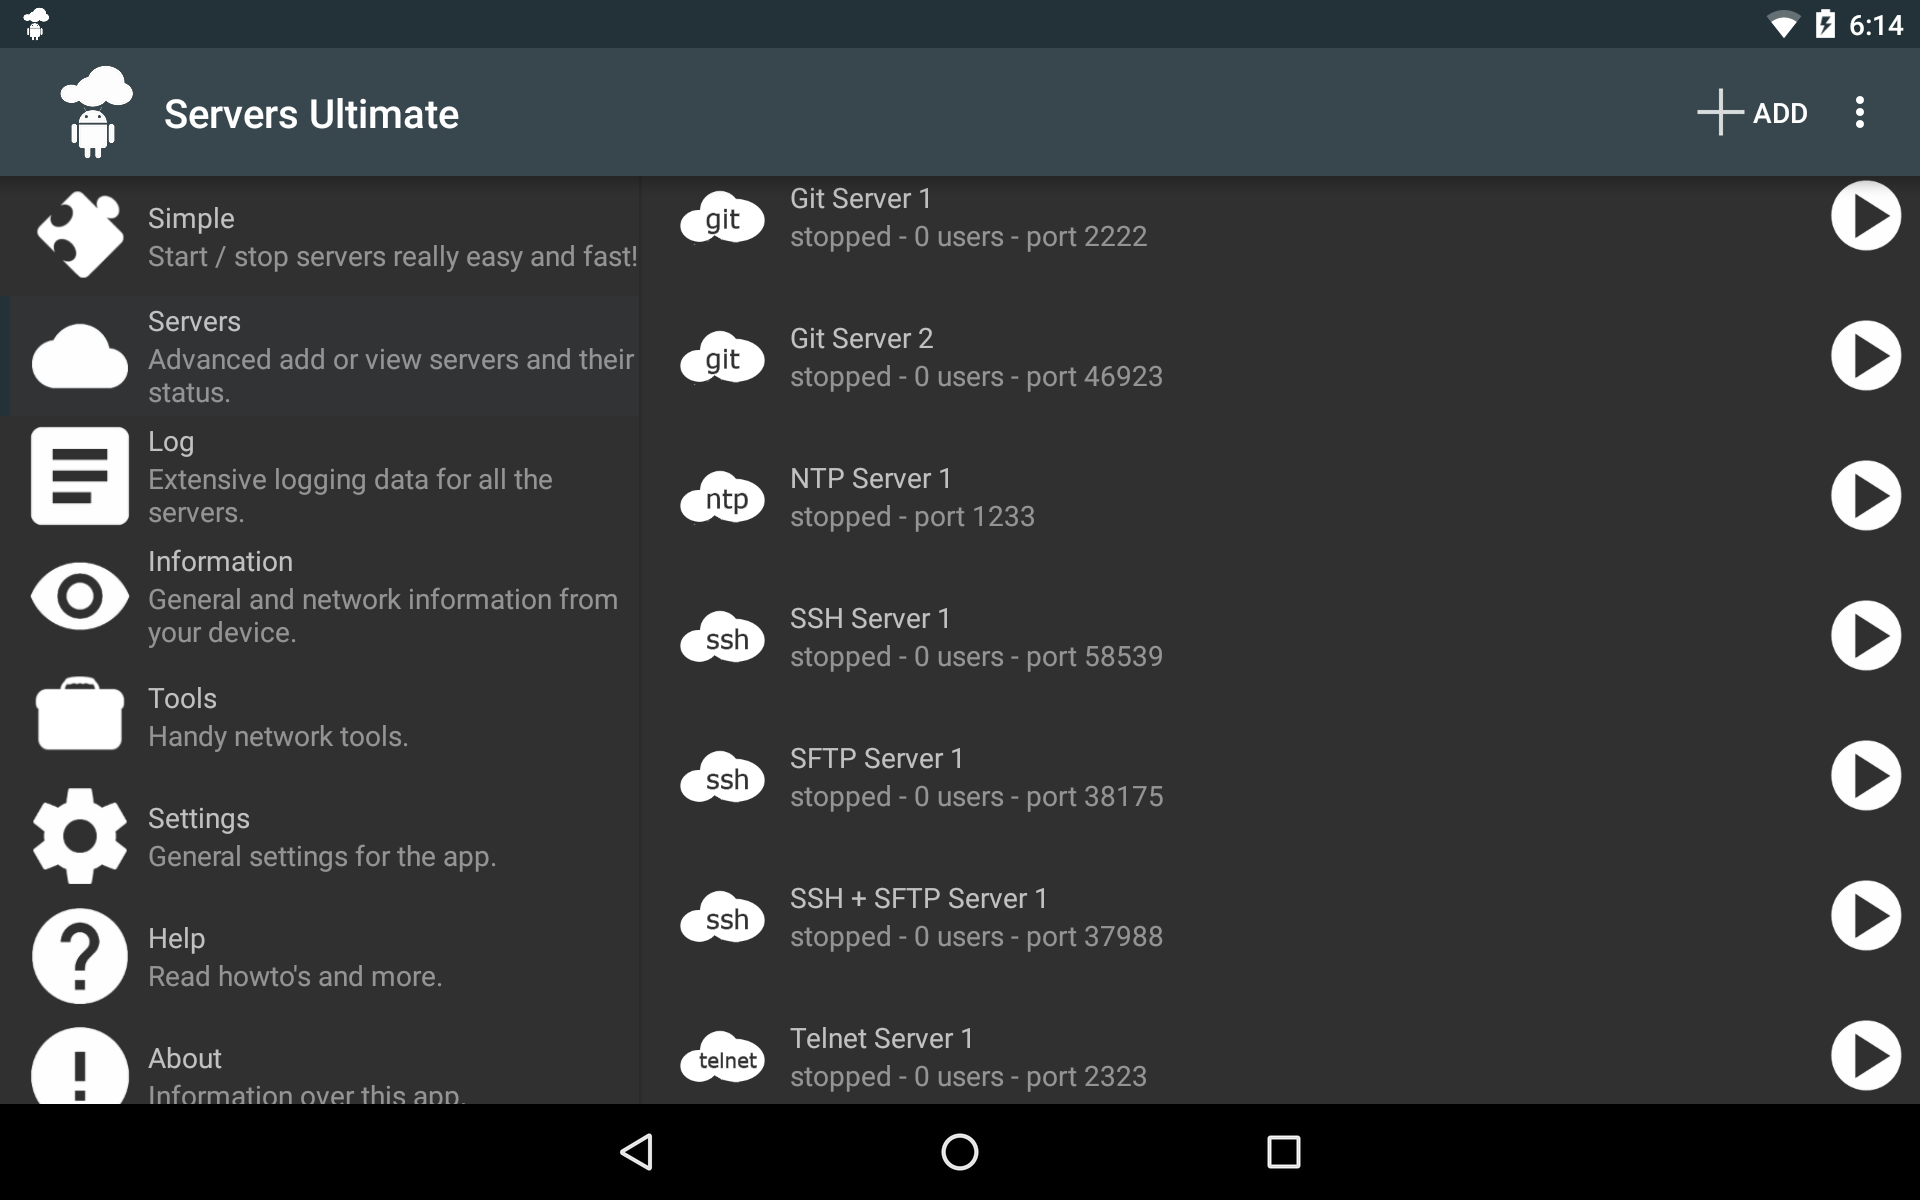1920x1200 pixels.
Task: Start Git Server 1 with play button
Action: point(1865,216)
